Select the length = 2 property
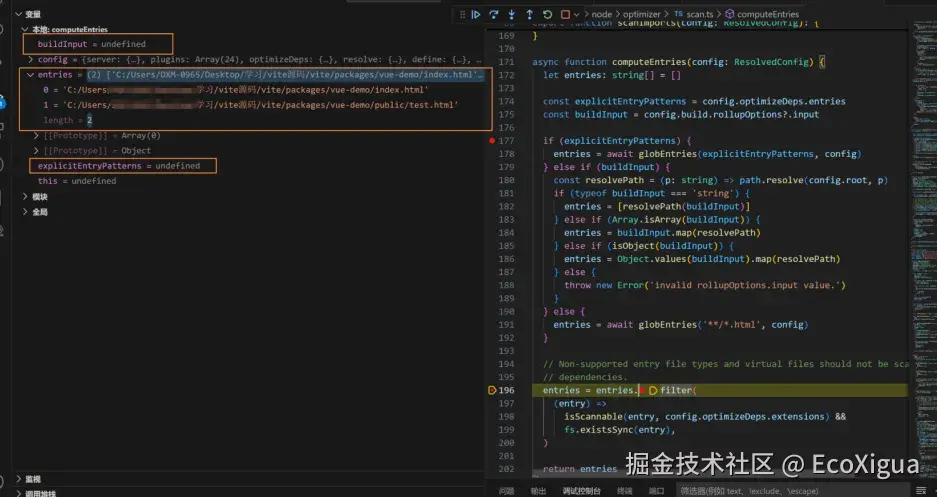Screen dimensions: 937x497 (68, 120)
